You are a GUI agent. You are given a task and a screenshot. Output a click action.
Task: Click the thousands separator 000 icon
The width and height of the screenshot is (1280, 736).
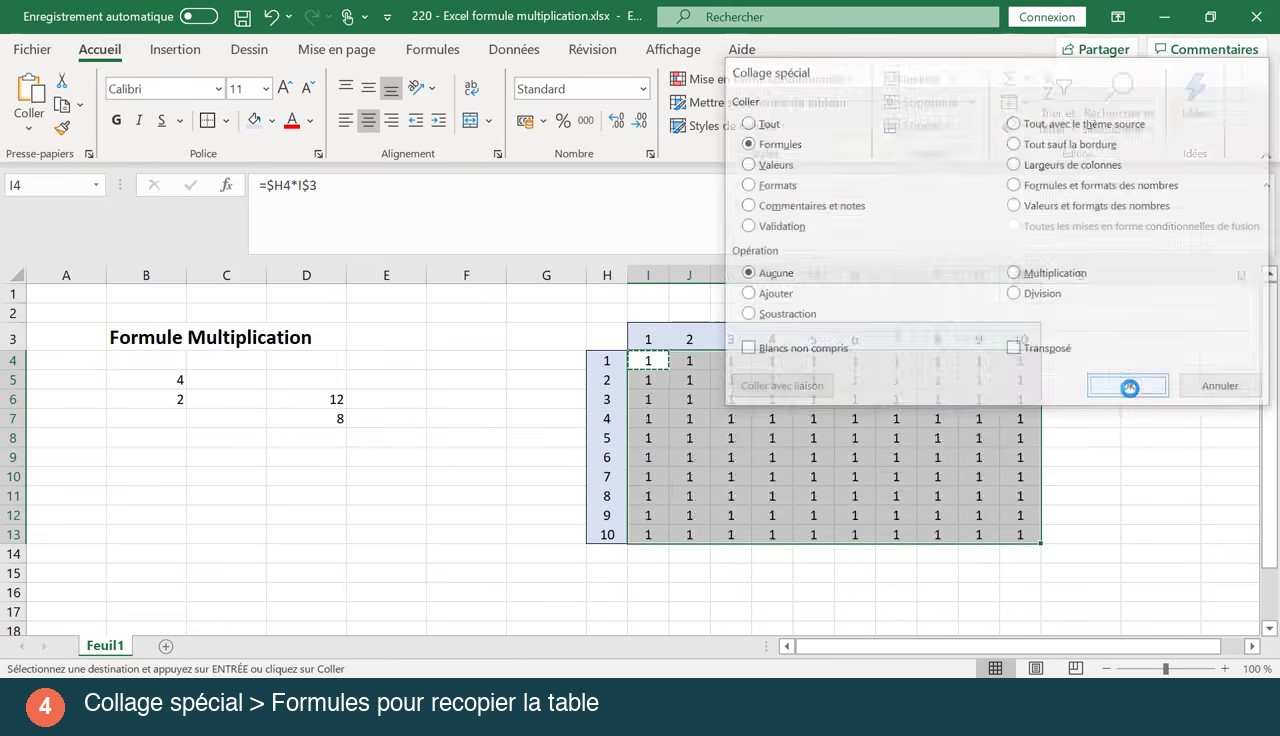(586, 120)
